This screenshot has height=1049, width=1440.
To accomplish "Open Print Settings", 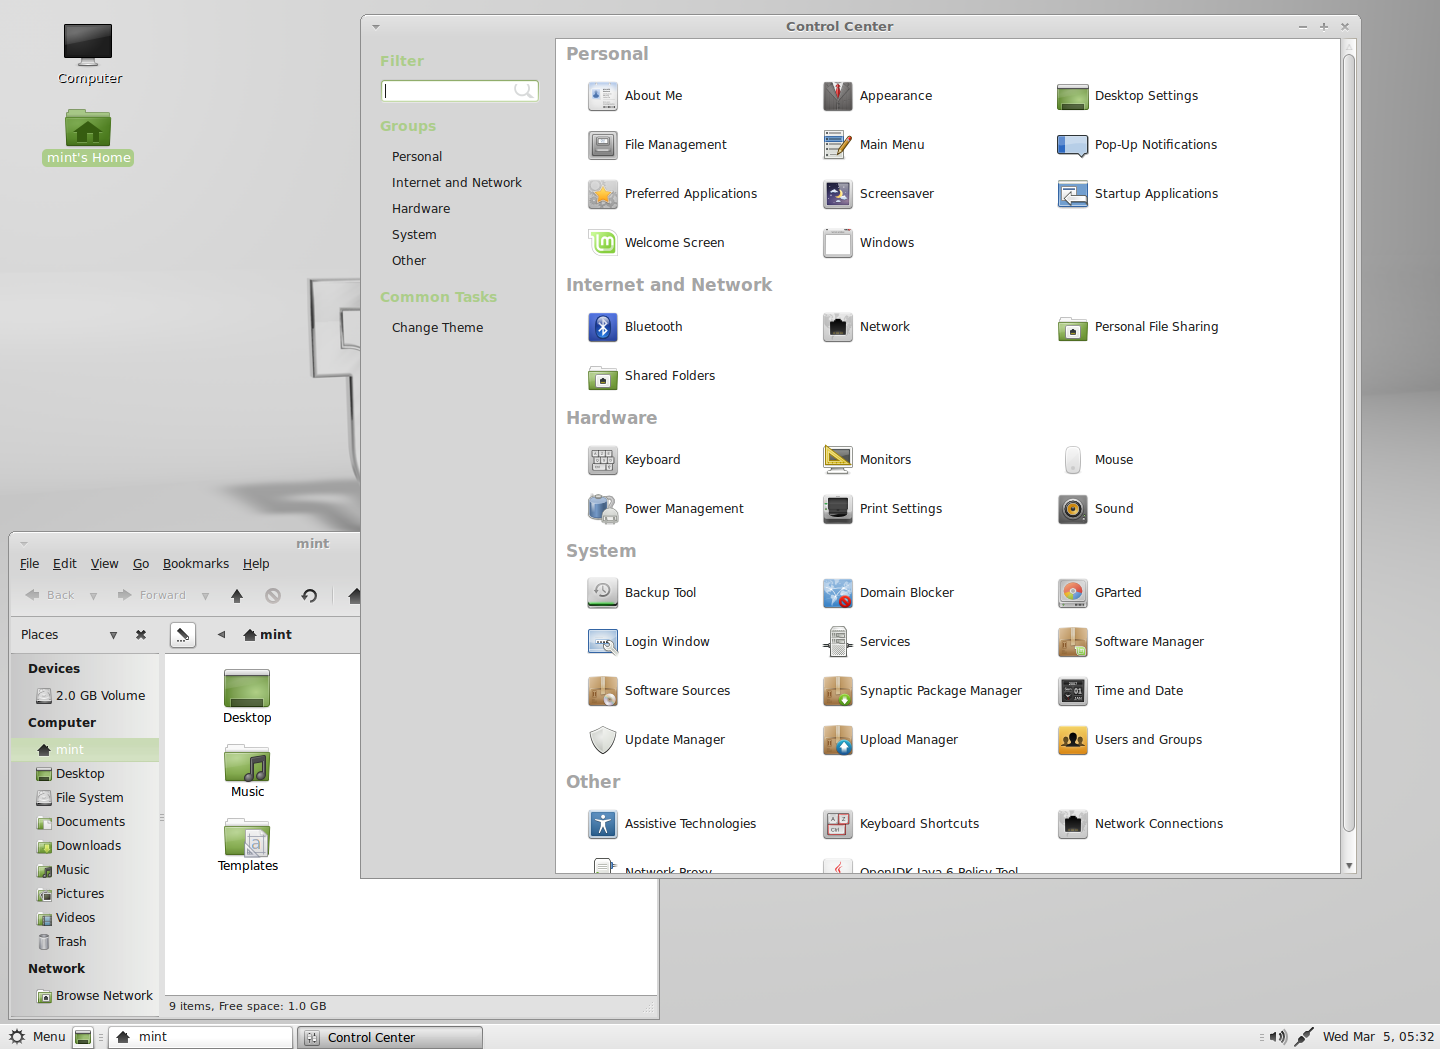I will 883,509.
